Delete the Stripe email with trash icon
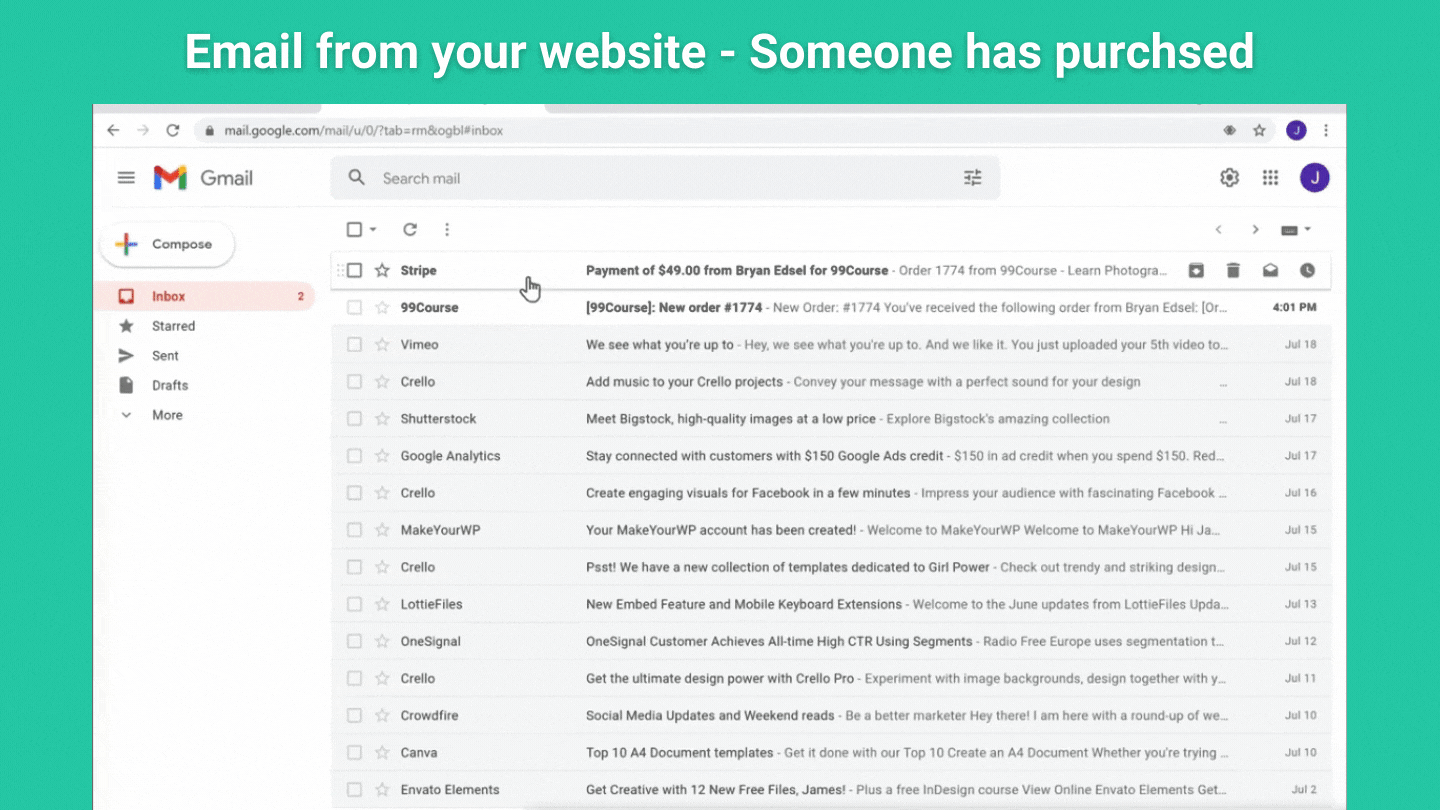The height and width of the screenshot is (810, 1440). point(1233,270)
